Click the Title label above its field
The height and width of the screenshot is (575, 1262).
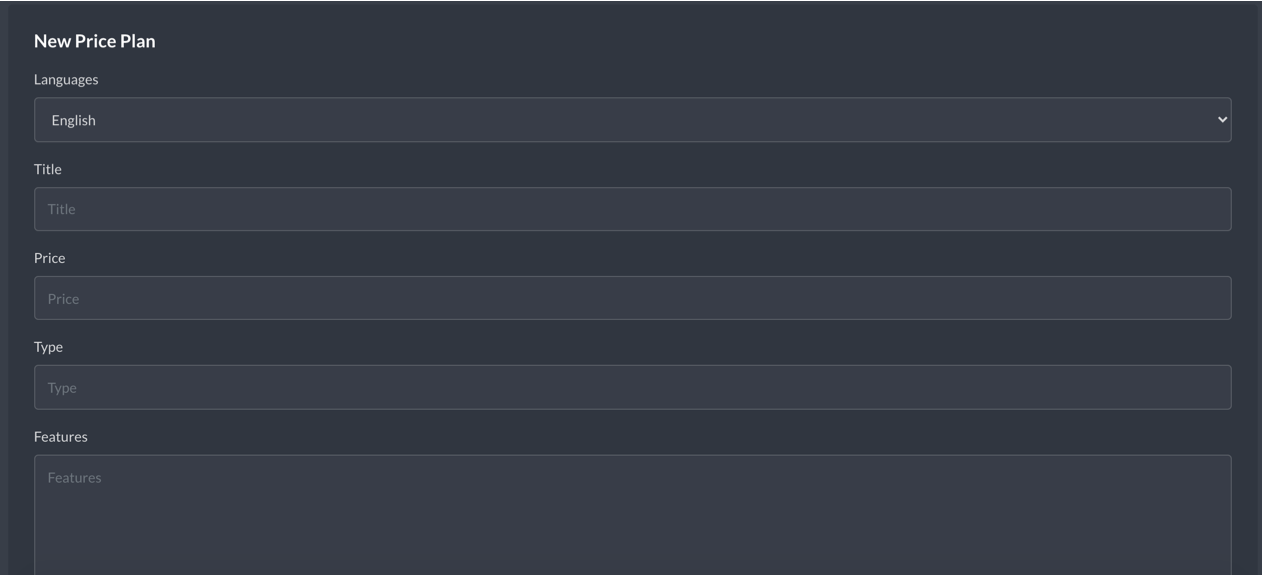48,169
